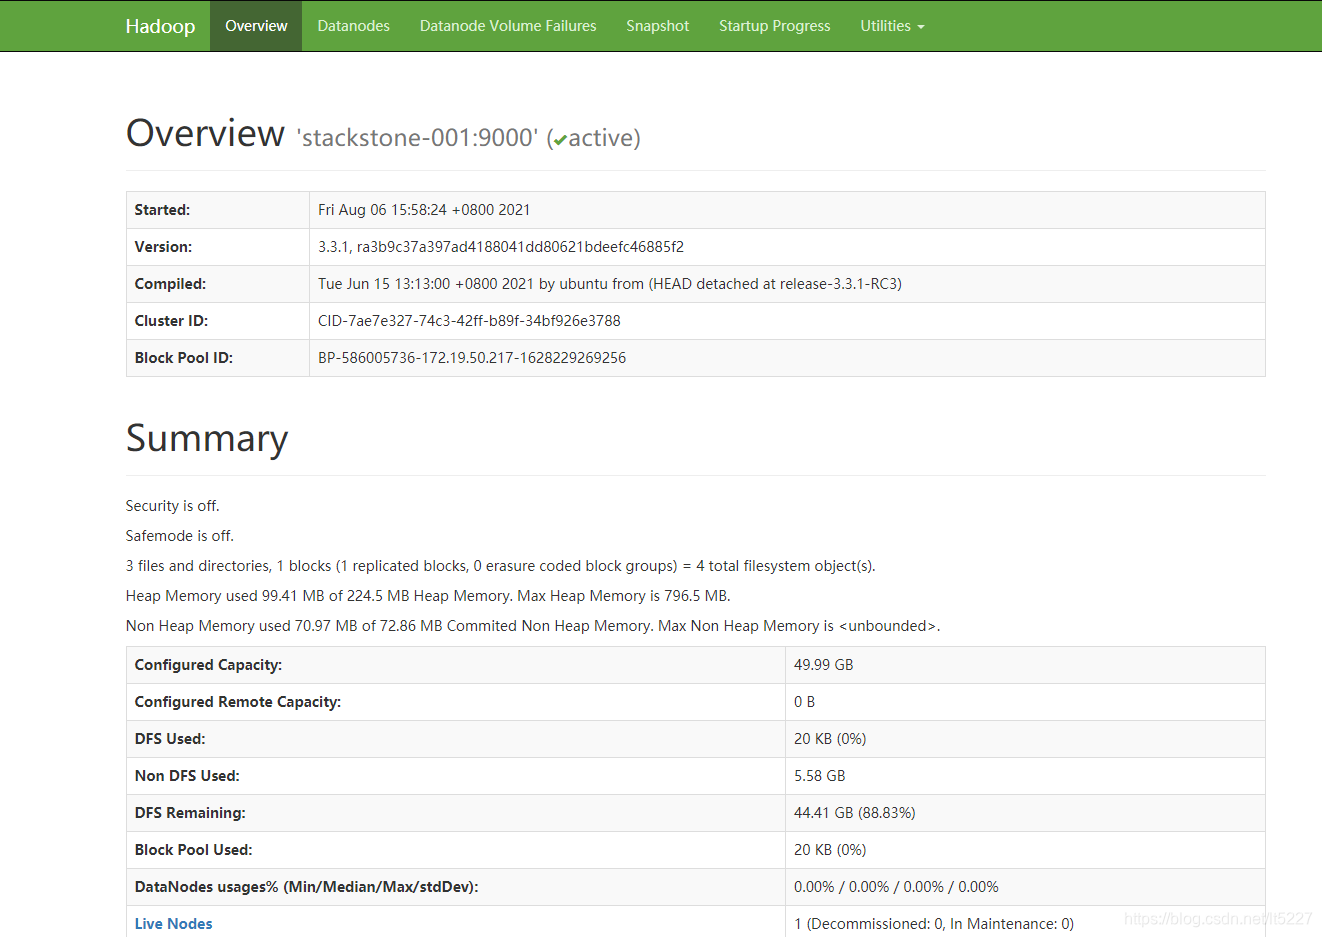This screenshot has height=937, width=1322.
Task: Select the Block Pool ID value
Action: 472,358
